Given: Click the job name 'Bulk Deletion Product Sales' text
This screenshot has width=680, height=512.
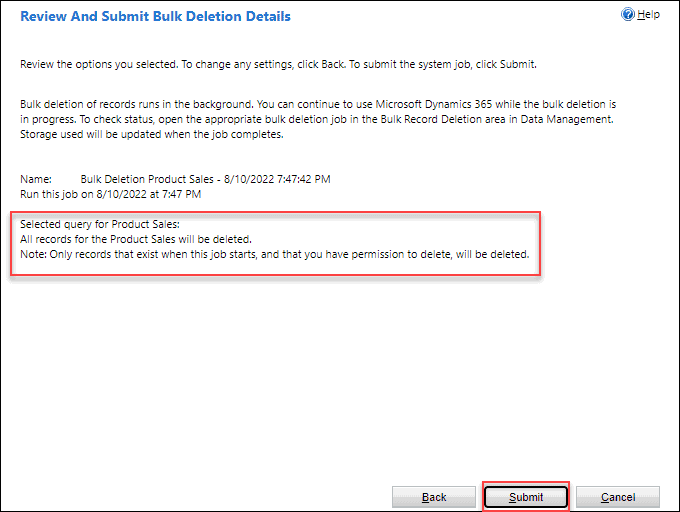Looking at the screenshot, I should (206, 179).
